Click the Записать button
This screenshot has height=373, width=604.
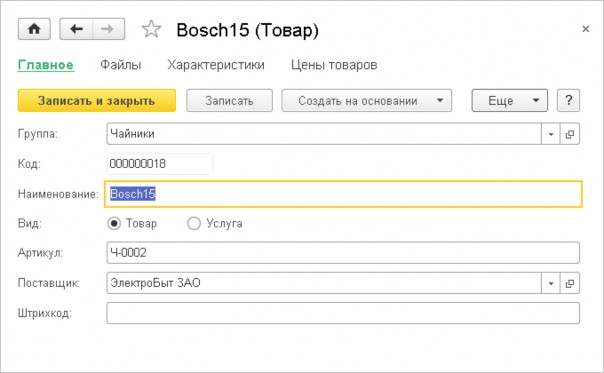coord(229,101)
